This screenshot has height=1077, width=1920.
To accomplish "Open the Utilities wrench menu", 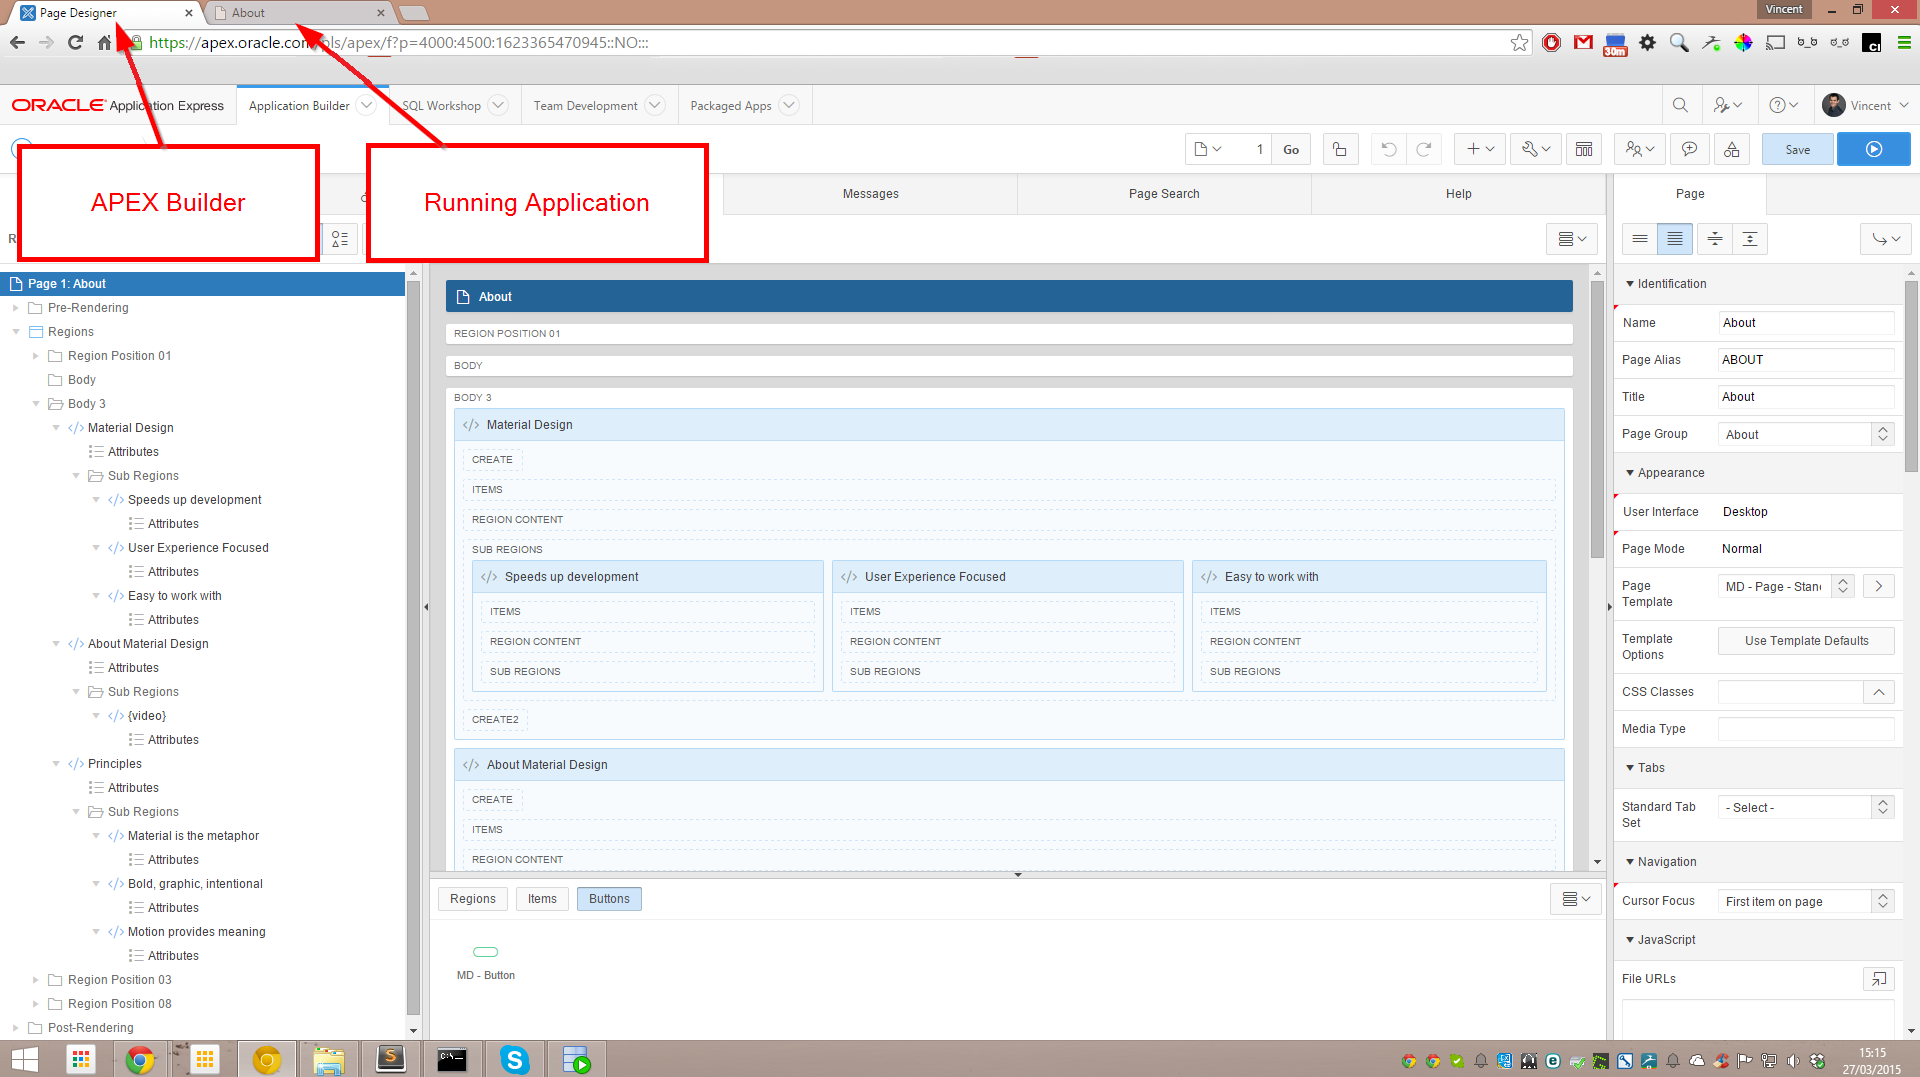I will click(1536, 149).
